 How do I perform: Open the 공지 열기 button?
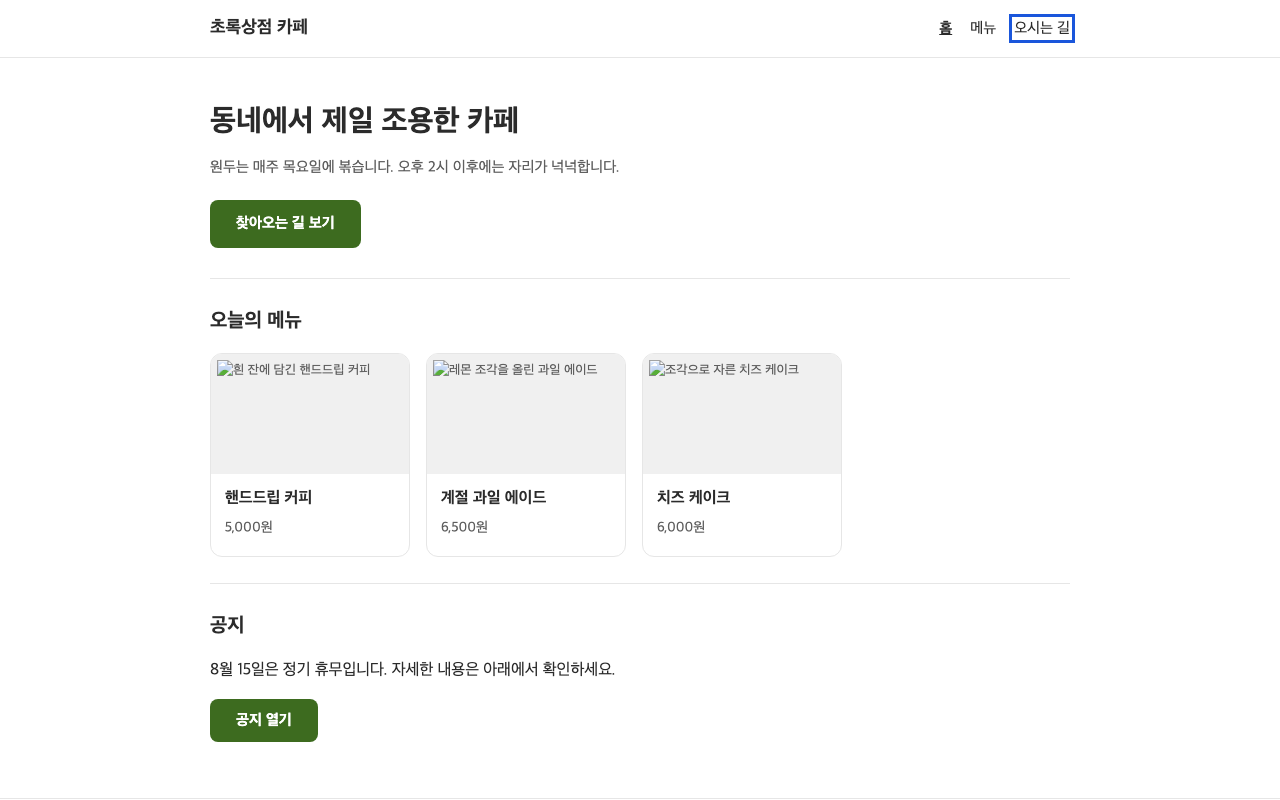coord(264,720)
